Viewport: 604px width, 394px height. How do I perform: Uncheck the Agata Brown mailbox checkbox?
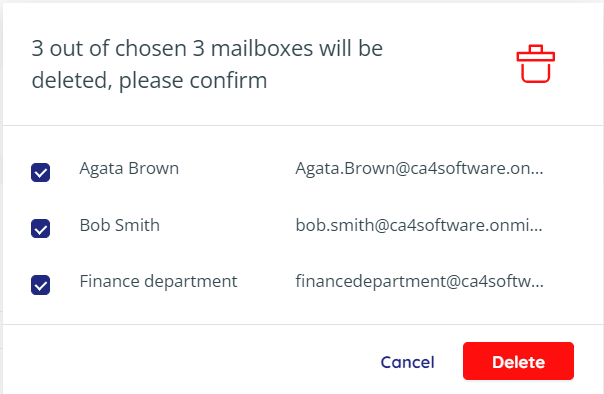tap(40, 172)
